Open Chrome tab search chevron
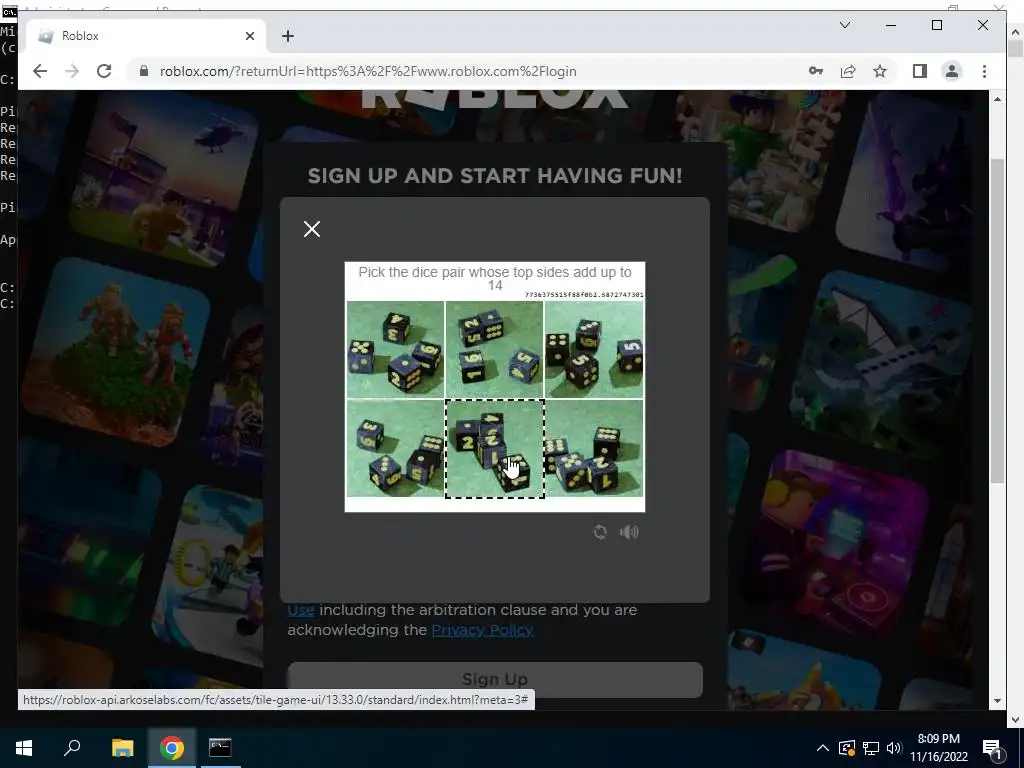Screen dimensions: 1024x768 (844, 25)
